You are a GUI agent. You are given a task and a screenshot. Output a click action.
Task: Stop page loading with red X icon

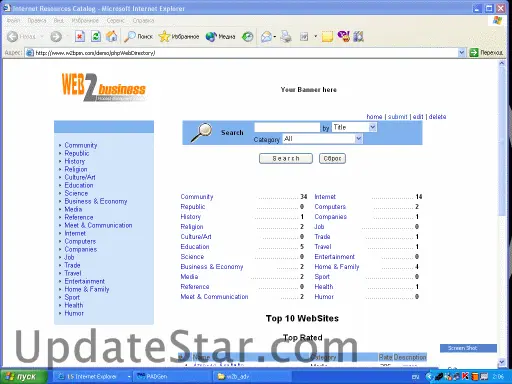(79, 36)
